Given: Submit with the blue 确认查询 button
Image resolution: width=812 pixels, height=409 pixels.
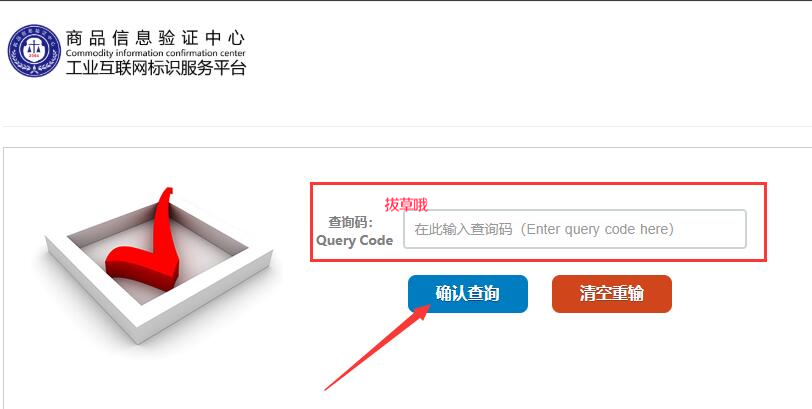Looking at the screenshot, I should (468, 294).
